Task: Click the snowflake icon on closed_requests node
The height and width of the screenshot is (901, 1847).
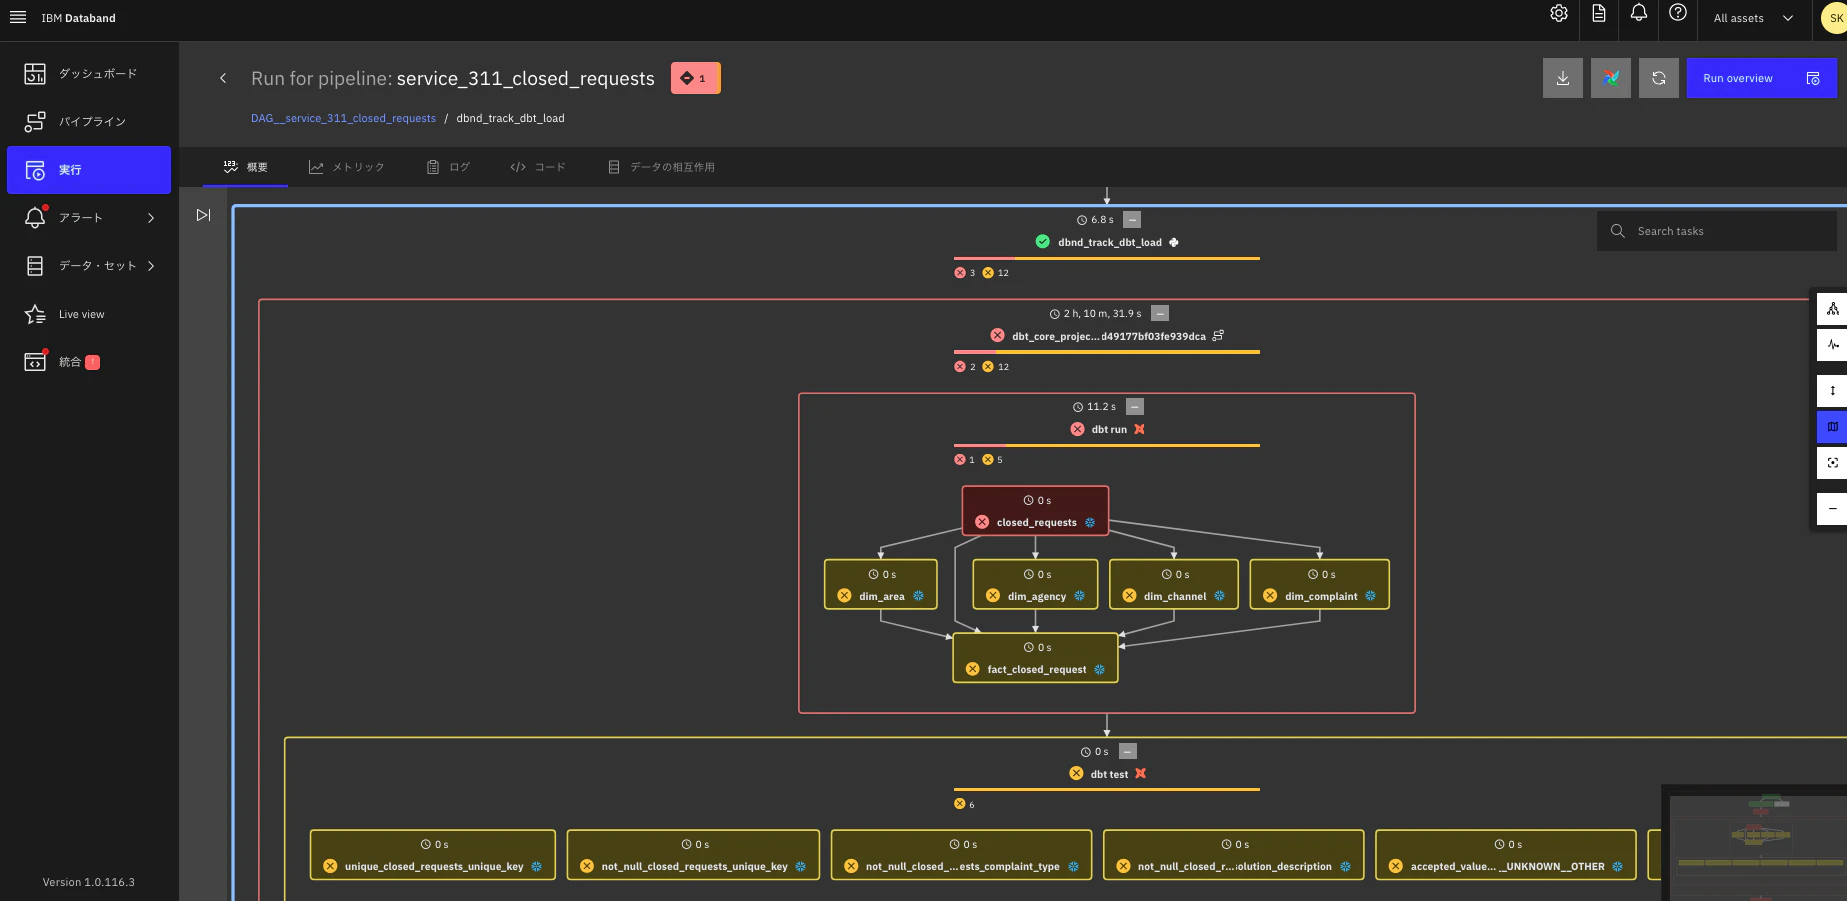Action: click(x=1090, y=523)
